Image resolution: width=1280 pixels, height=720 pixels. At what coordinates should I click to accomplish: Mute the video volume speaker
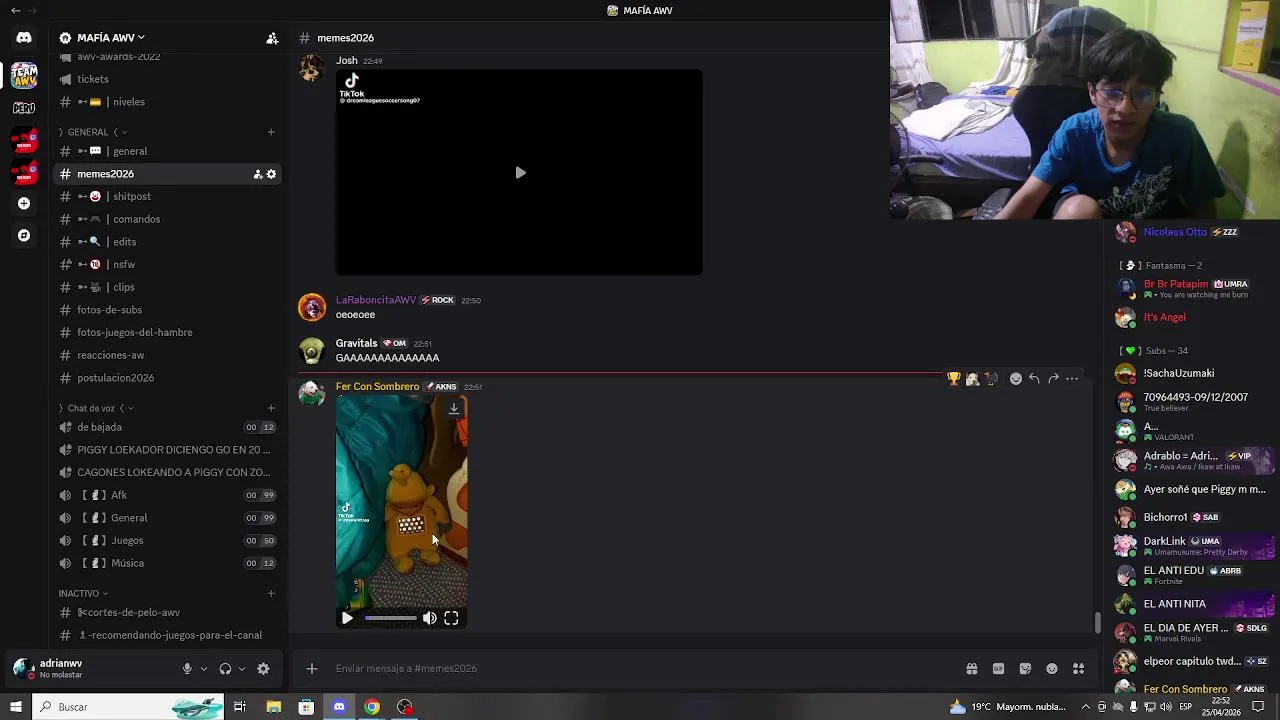[429, 618]
